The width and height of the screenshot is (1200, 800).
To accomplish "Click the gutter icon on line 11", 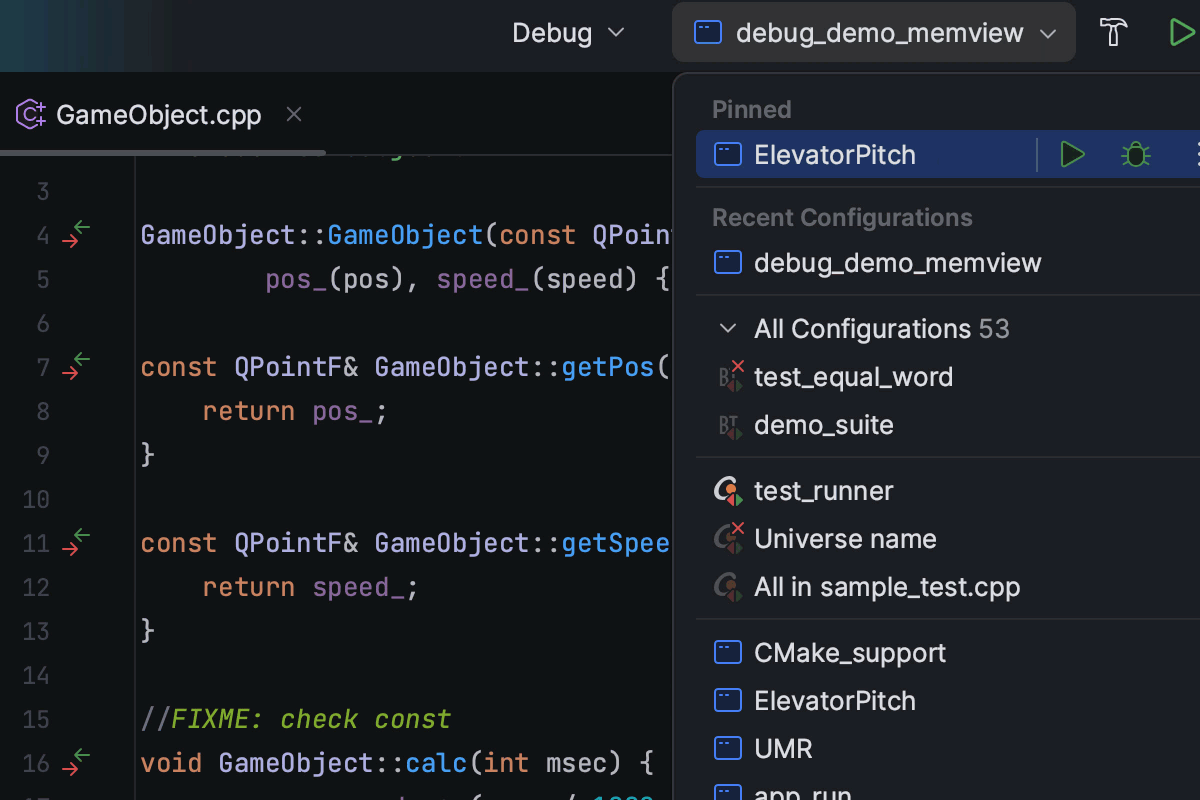I will point(76,543).
